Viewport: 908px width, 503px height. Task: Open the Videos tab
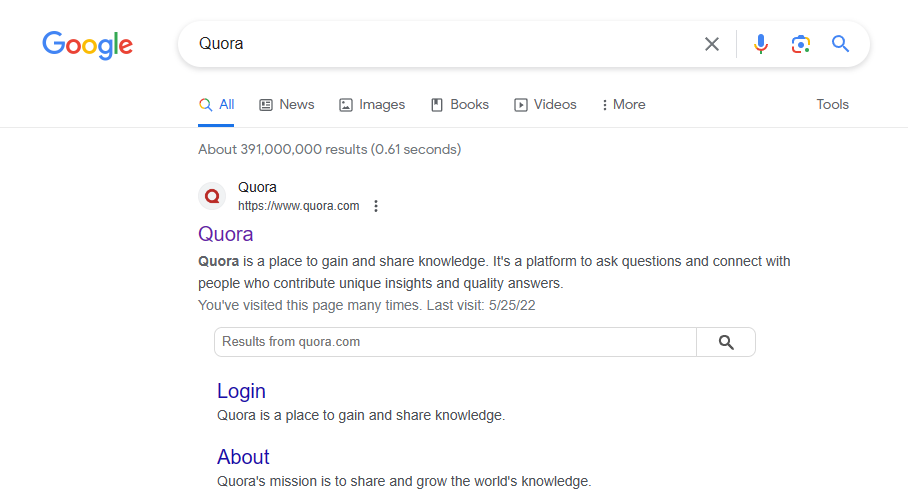[x=545, y=105]
